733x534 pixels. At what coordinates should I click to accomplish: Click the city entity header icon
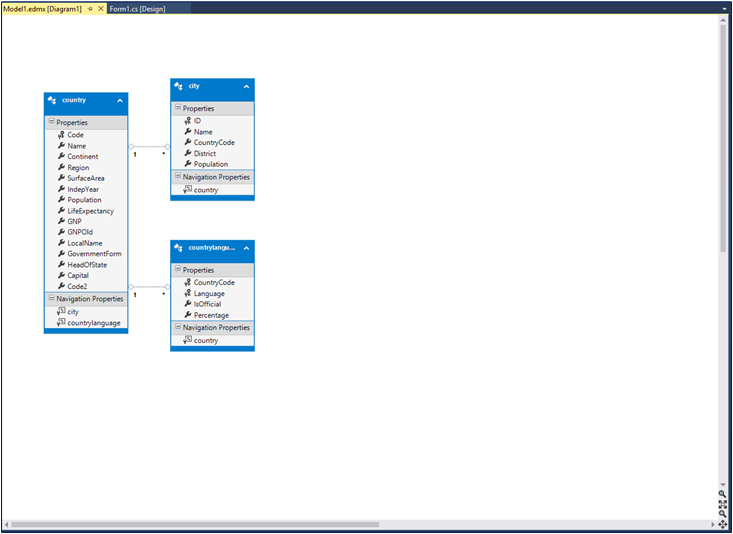[179, 86]
